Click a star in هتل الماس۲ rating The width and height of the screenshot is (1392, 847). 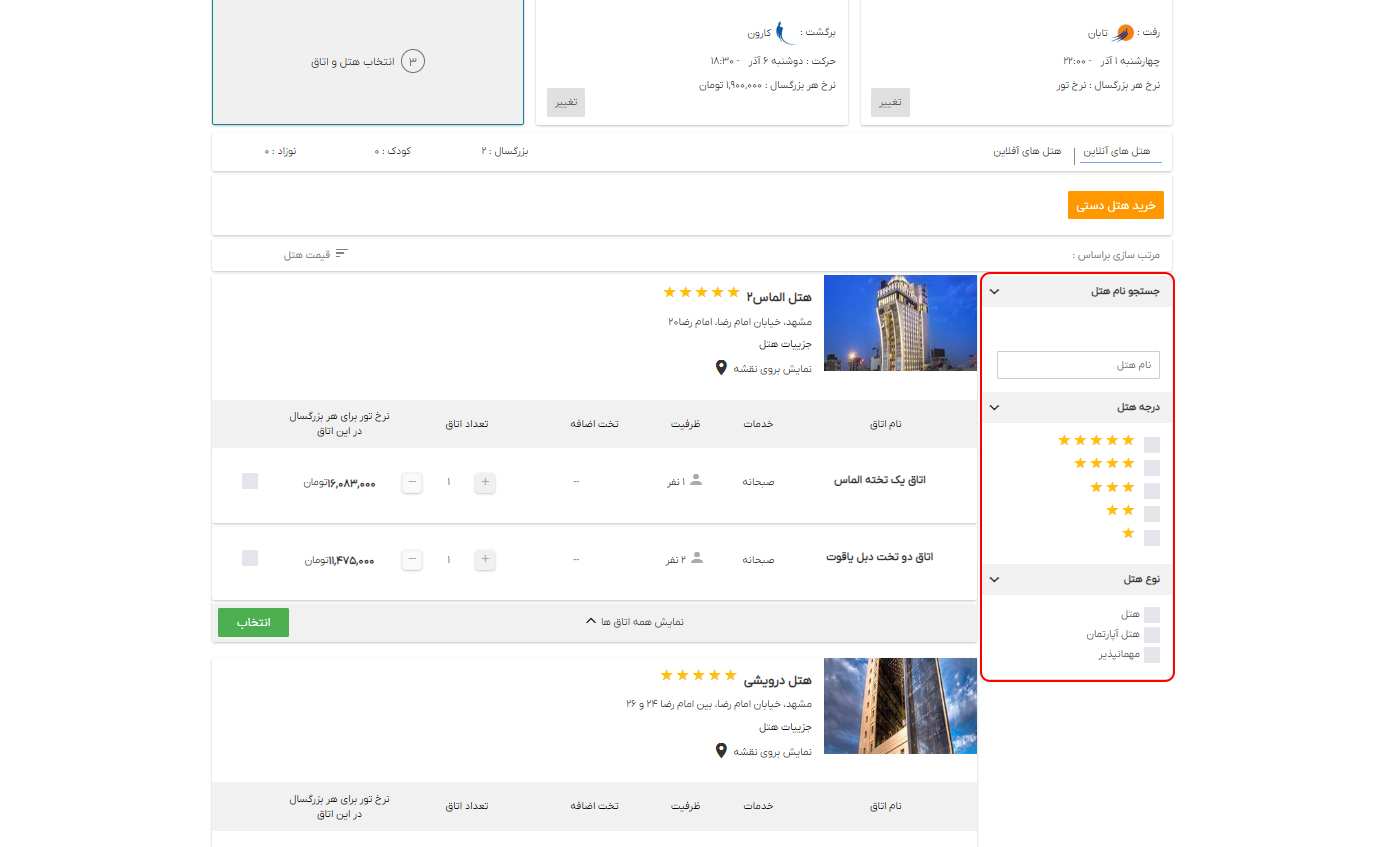tap(700, 292)
